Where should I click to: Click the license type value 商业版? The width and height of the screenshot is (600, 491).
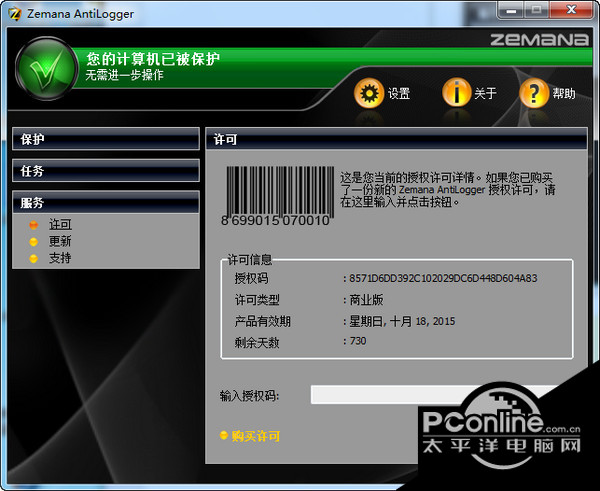[366, 300]
